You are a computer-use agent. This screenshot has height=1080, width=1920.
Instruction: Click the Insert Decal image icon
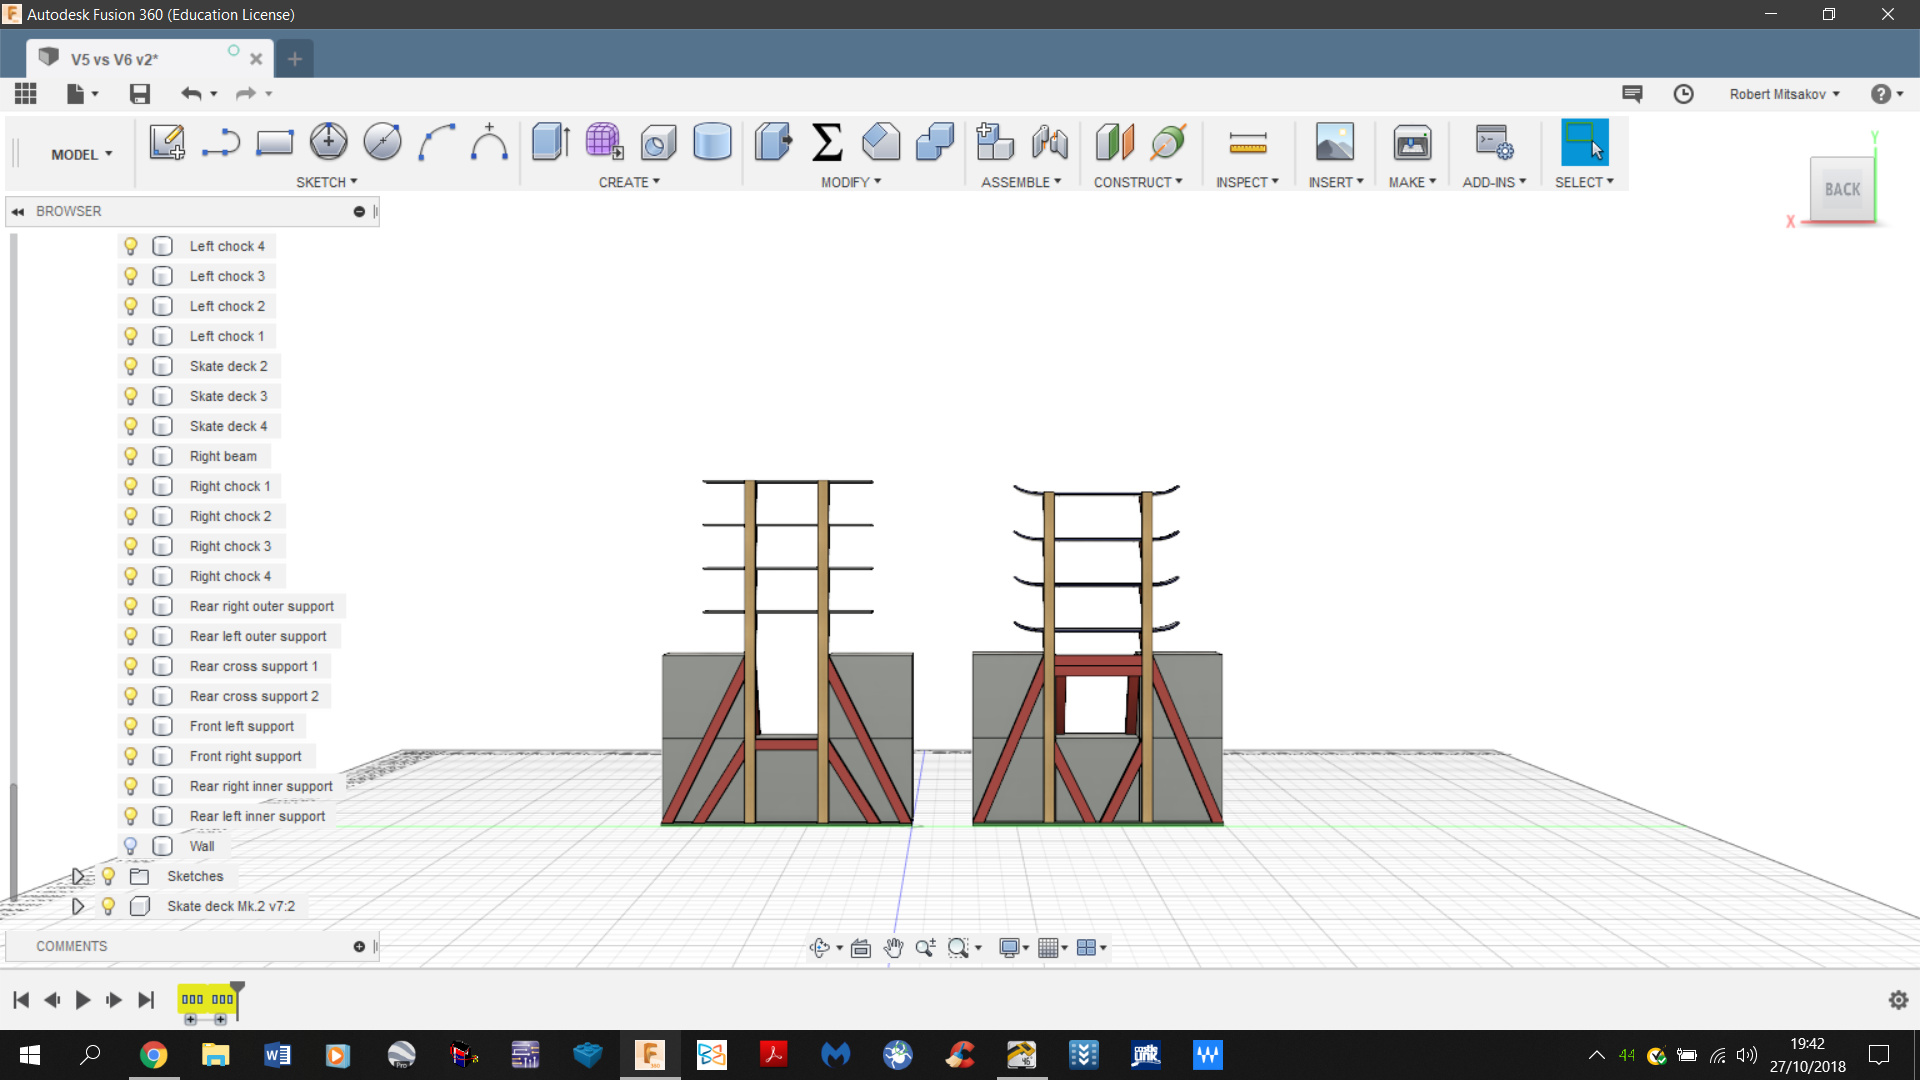1335,142
